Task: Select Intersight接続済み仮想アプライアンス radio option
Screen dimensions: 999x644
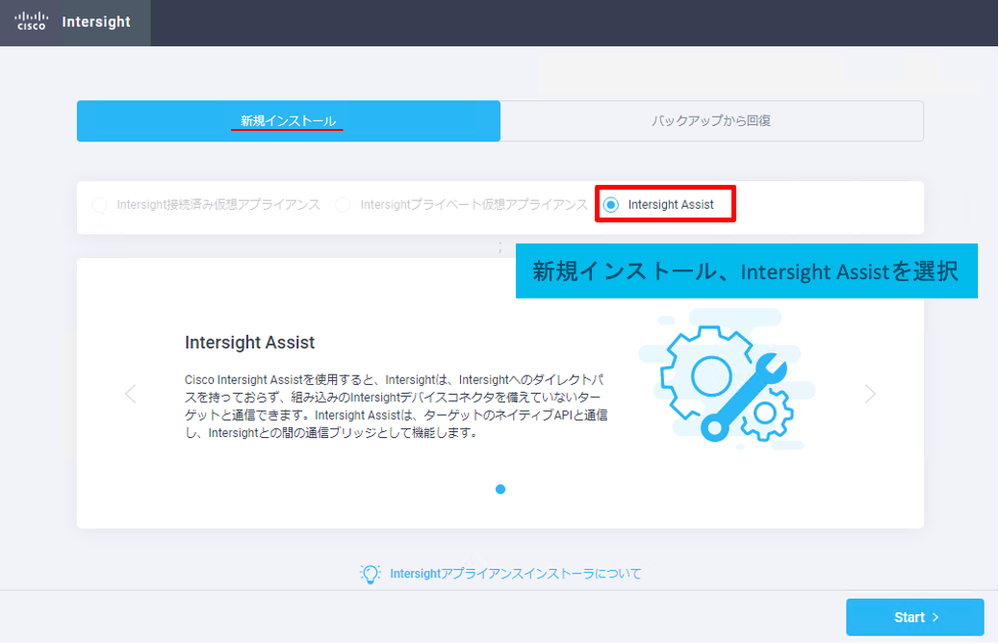Action: click(x=99, y=204)
